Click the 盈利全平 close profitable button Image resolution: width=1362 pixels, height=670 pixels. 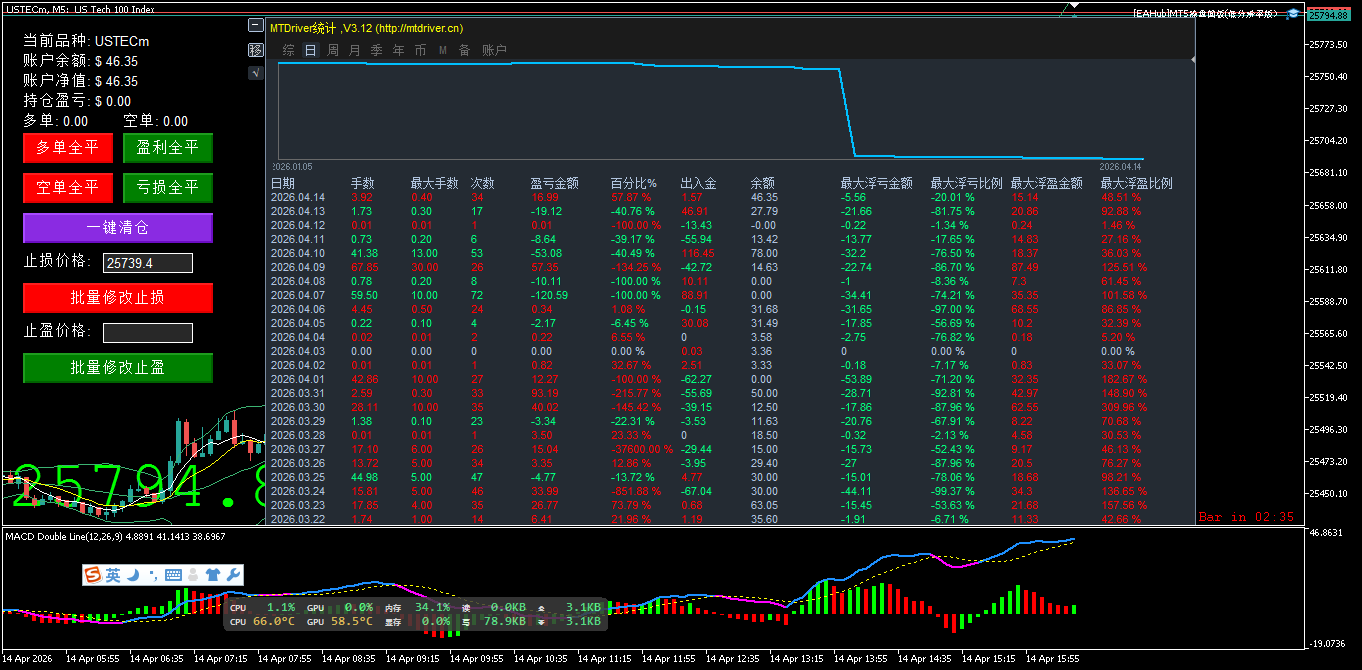pos(168,148)
